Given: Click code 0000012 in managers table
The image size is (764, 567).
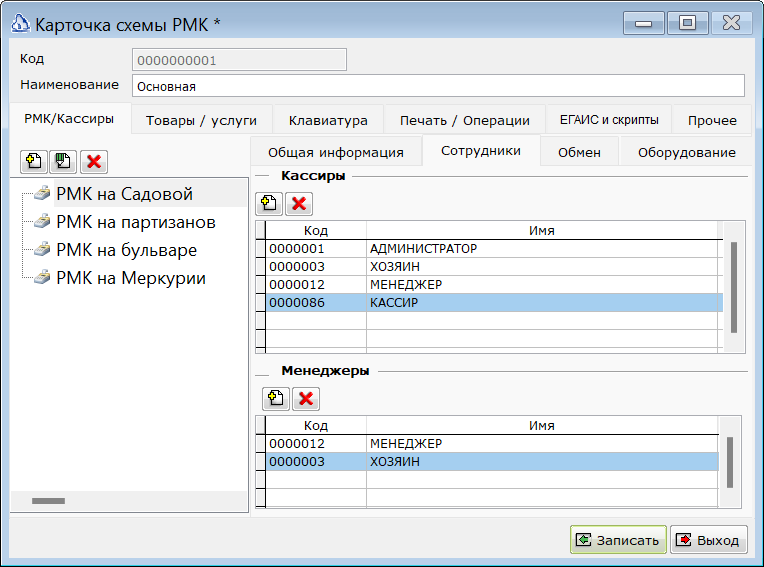Looking at the screenshot, I should (x=297, y=443).
